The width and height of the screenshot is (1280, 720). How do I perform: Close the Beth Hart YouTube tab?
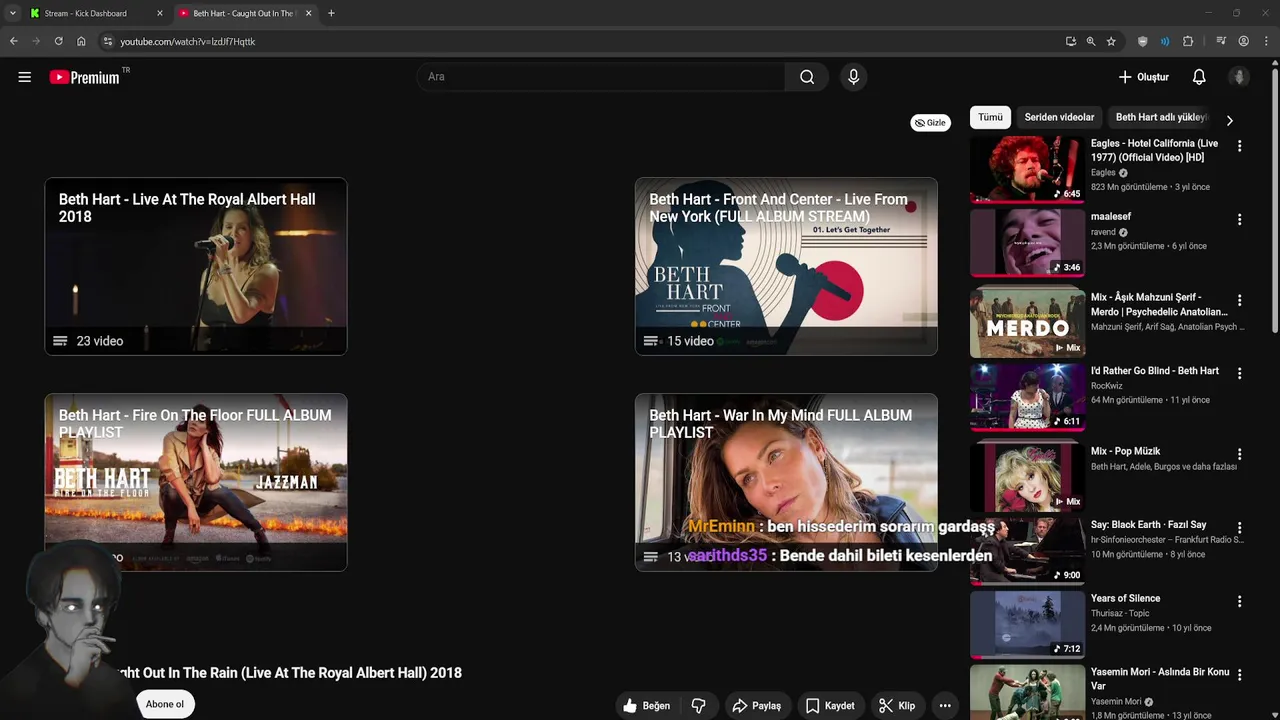(308, 13)
